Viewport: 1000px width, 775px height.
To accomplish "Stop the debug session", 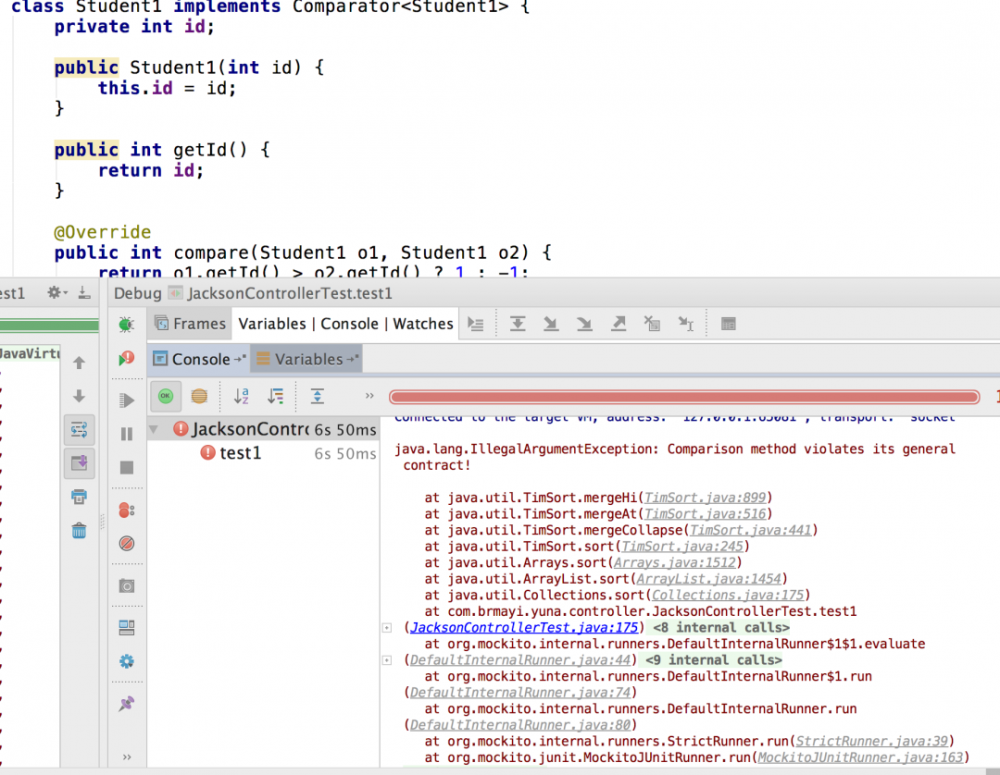I will [126, 468].
